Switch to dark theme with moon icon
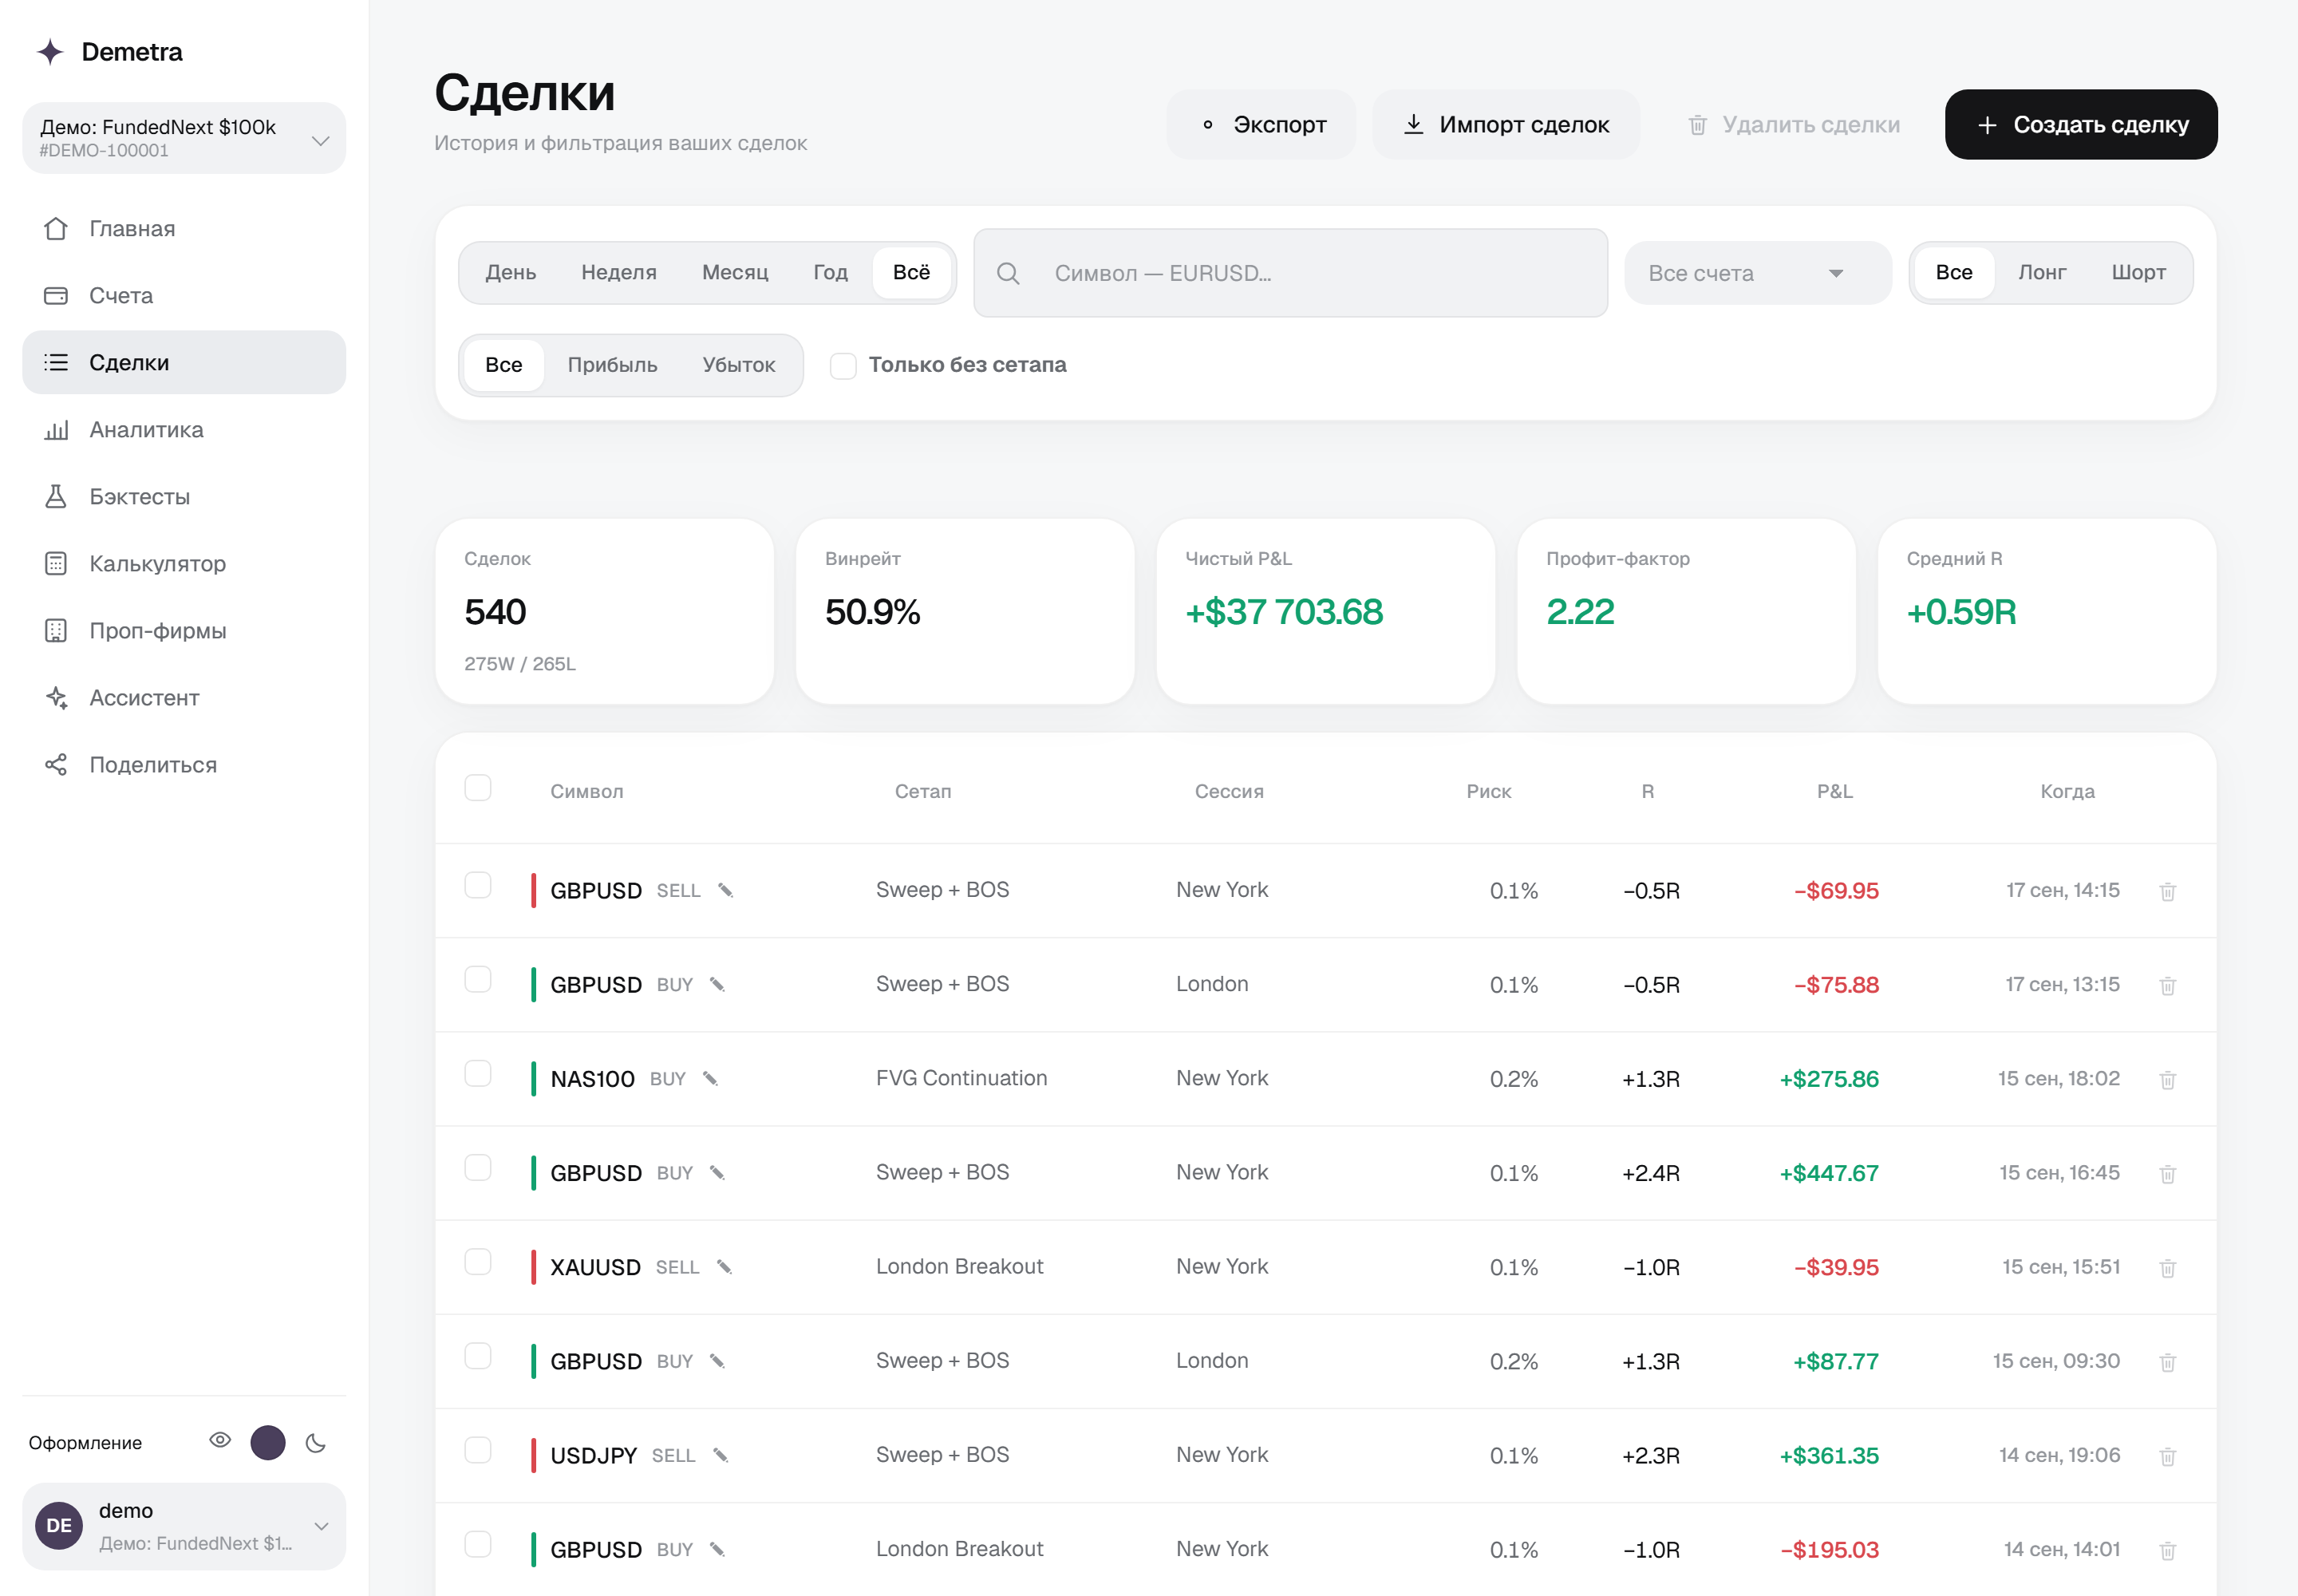2298x1596 pixels. point(316,1442)
